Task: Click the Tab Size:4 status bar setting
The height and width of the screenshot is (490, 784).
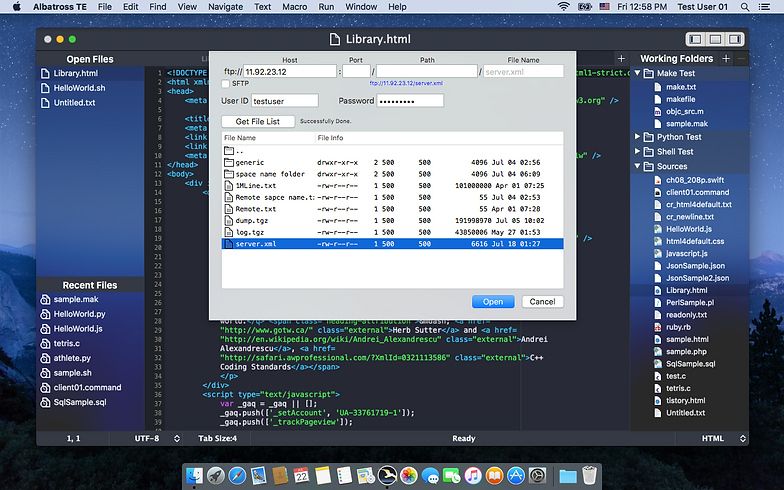Action: (x=218, y=438)
